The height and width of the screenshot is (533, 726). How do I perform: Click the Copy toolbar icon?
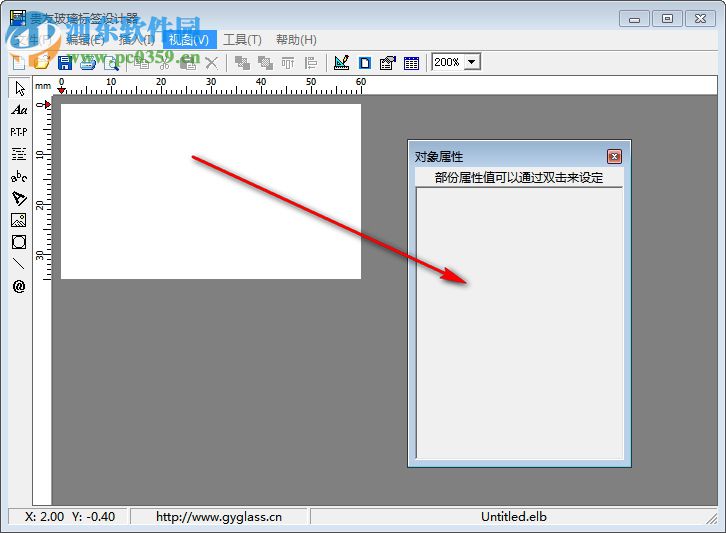click(x=141, y=63)
